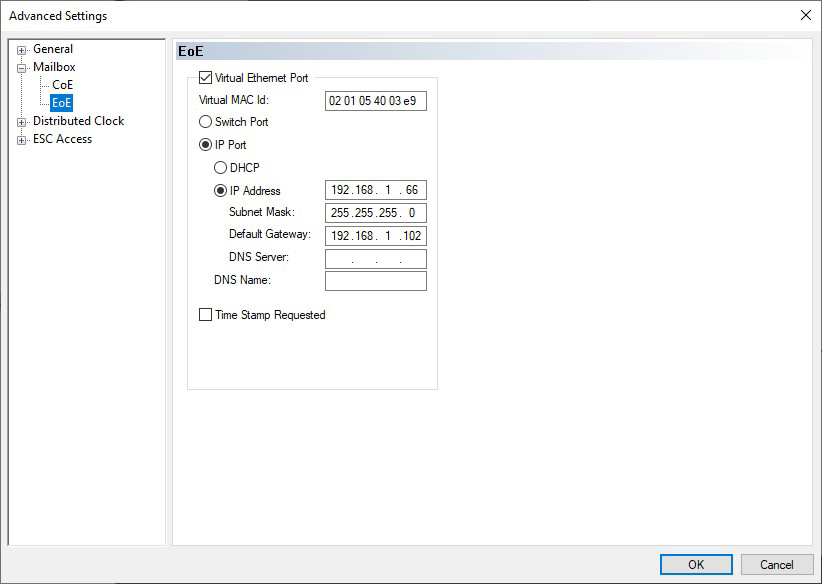
Task: Expand the General tree node
Action: (22, 50)
